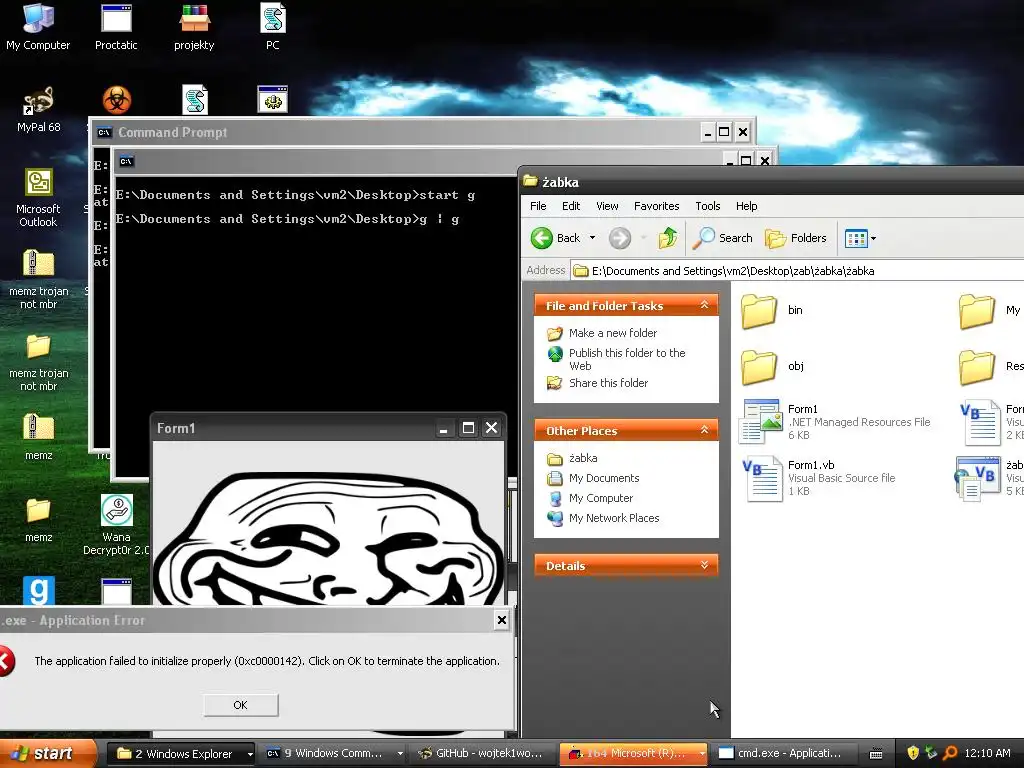The image size is (1024, 768).
Task: Go to żabka under Other Places
Action: click(x=583, y=458)
